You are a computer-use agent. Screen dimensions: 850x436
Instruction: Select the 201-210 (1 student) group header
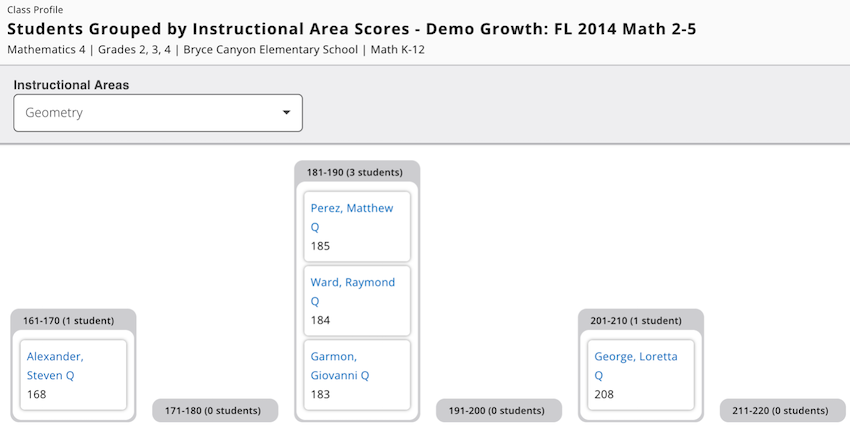tap(636, 320)
